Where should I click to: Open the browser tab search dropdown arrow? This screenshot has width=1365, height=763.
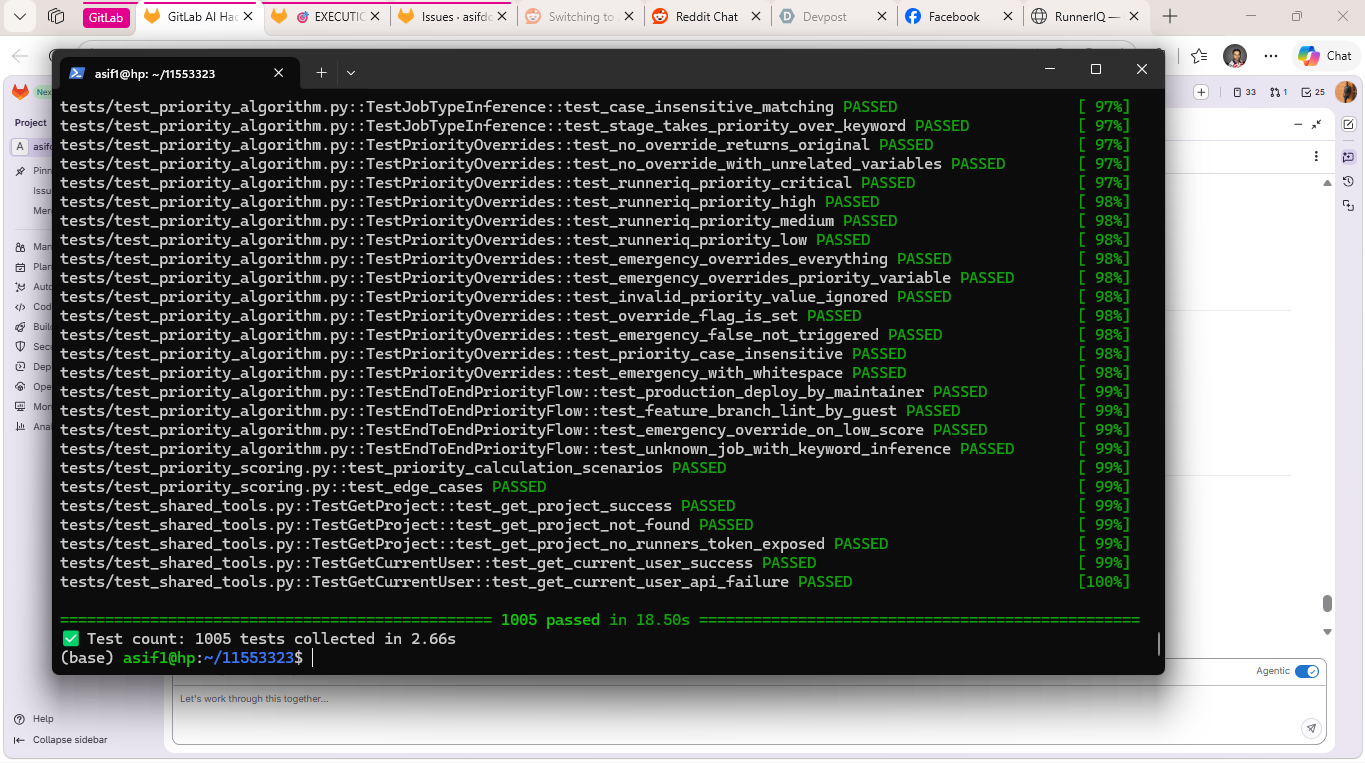point(20,16)
